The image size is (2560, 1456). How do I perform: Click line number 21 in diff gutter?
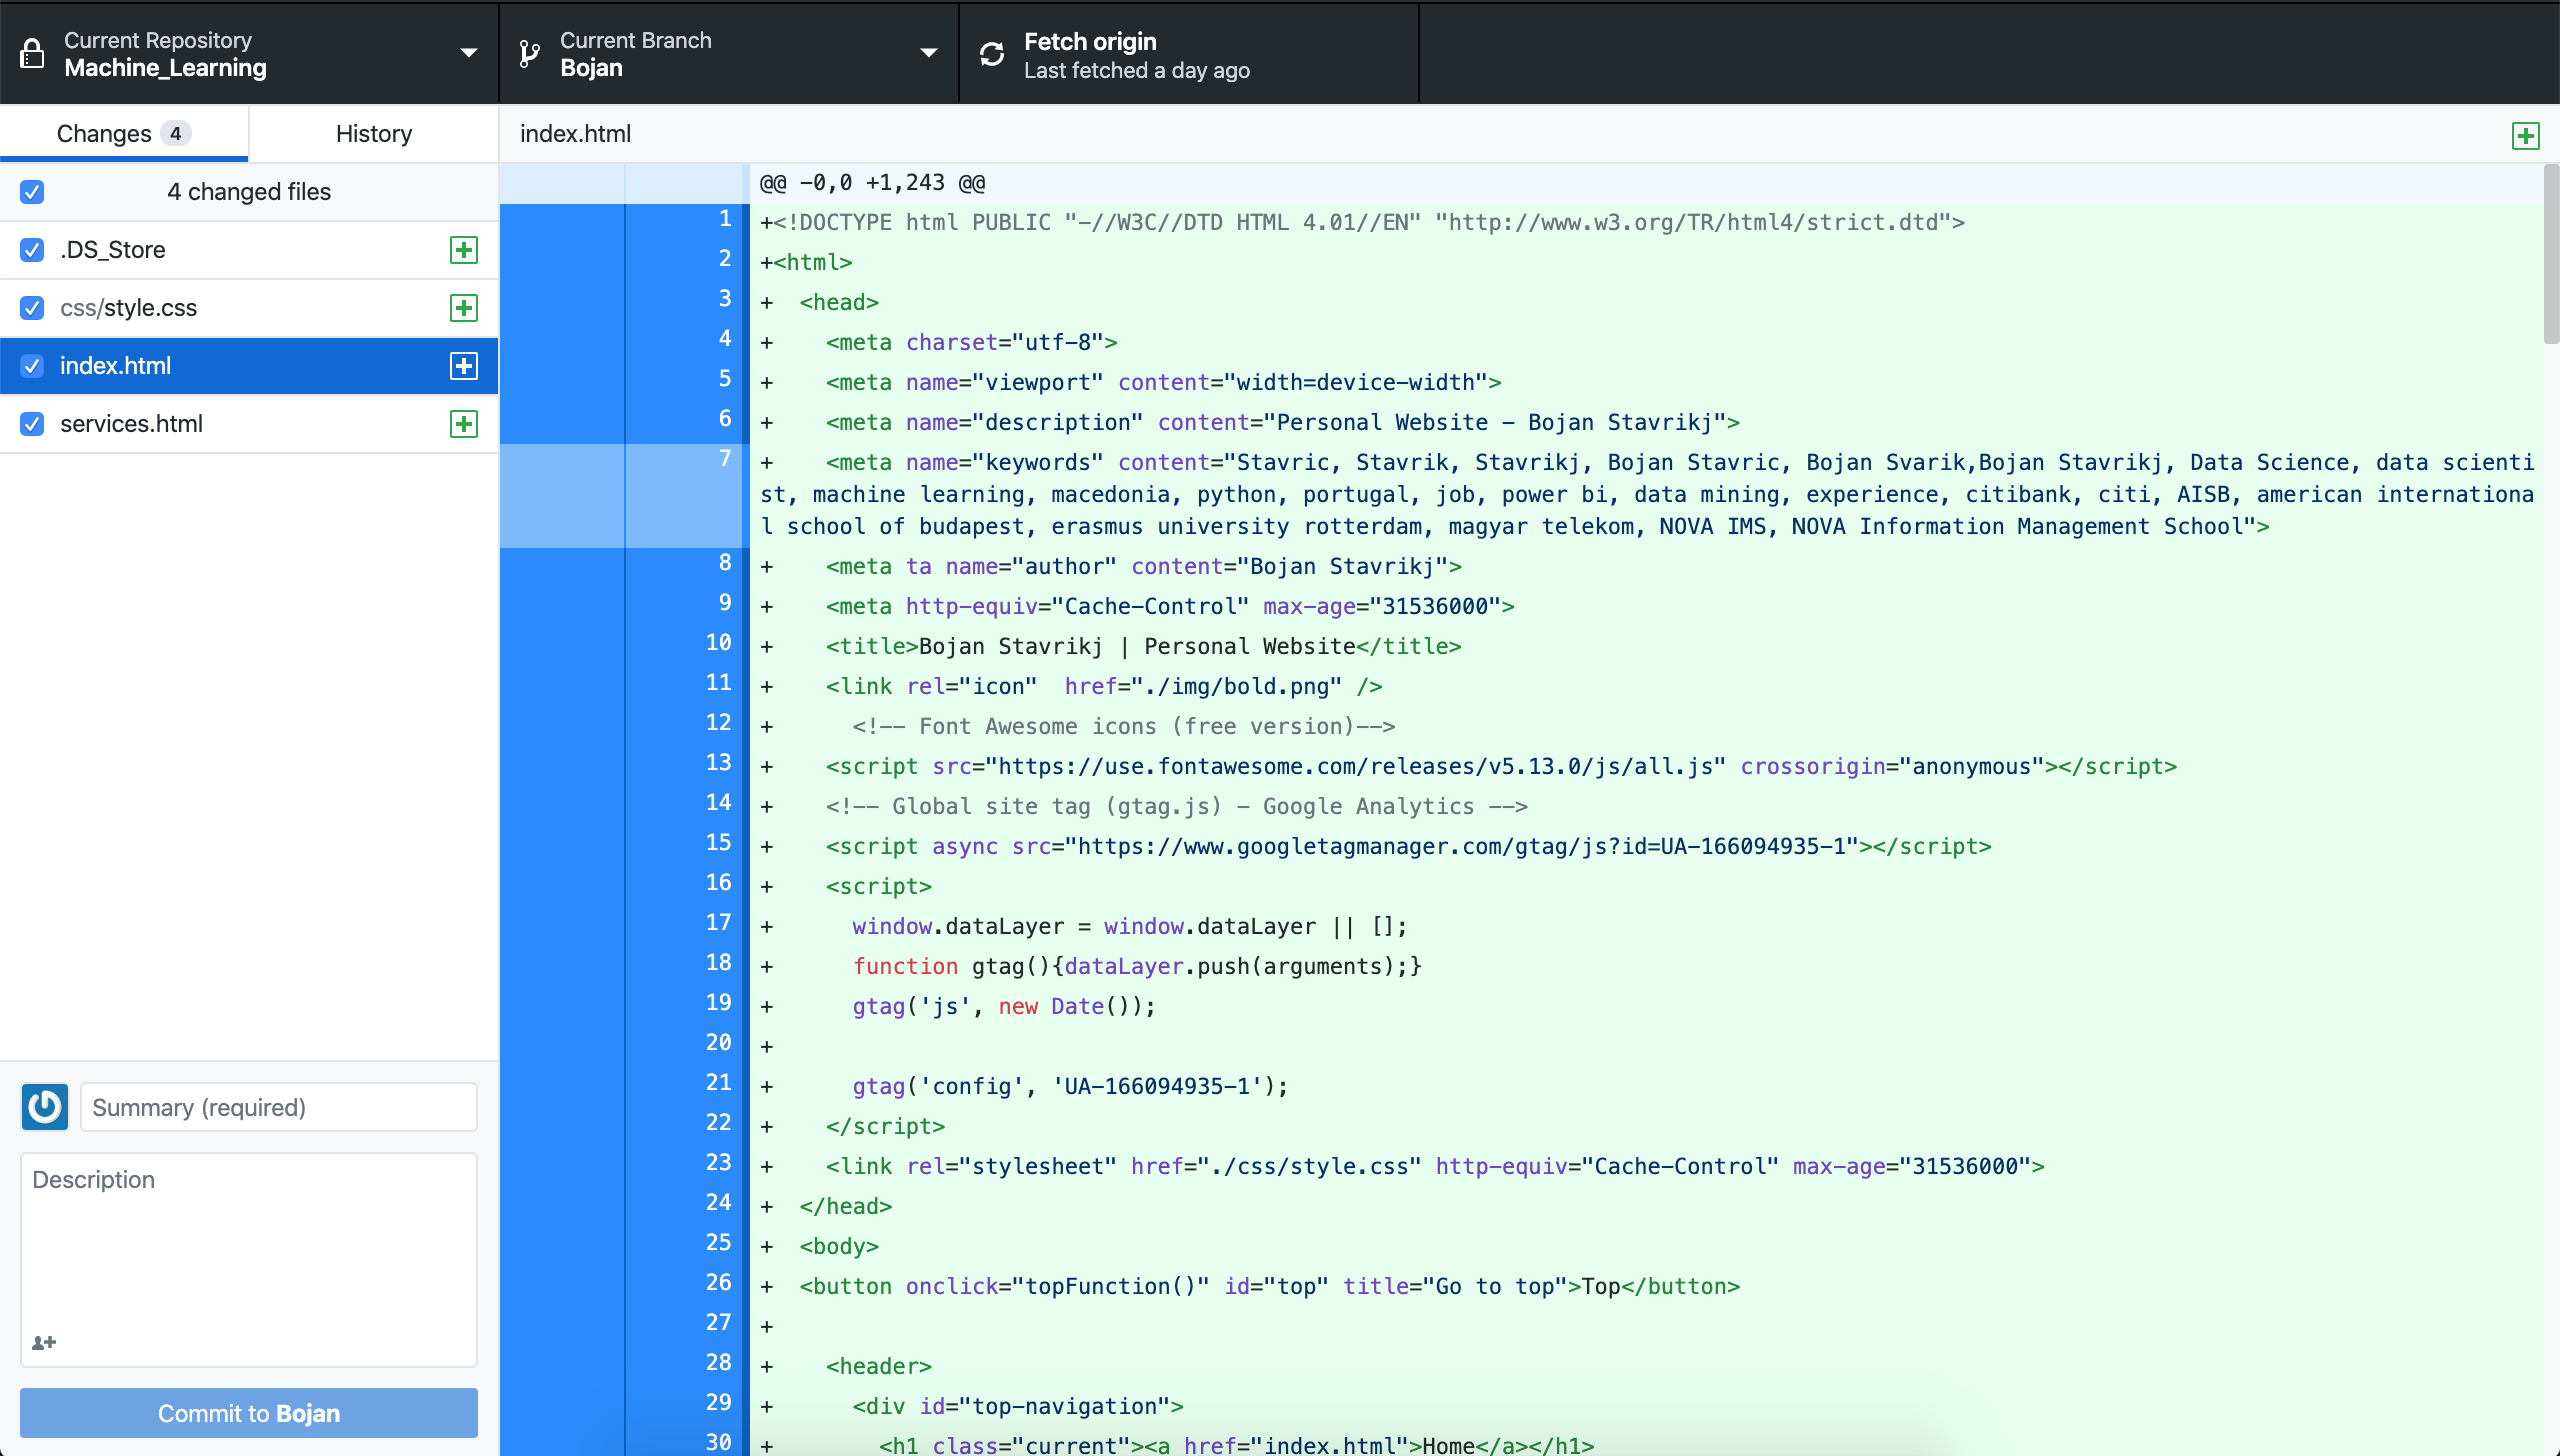point(719,1083)
